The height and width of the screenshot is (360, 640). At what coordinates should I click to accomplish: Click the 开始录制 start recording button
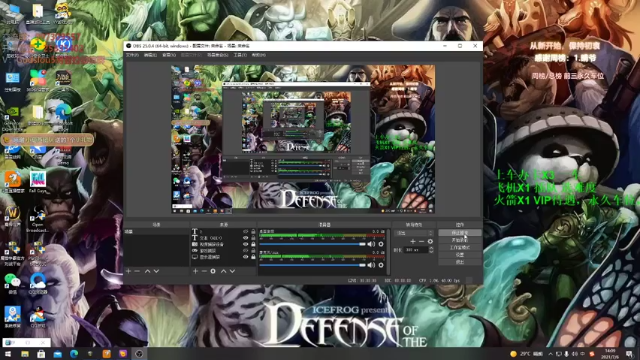pyautogui.click(x=460, y=240)
